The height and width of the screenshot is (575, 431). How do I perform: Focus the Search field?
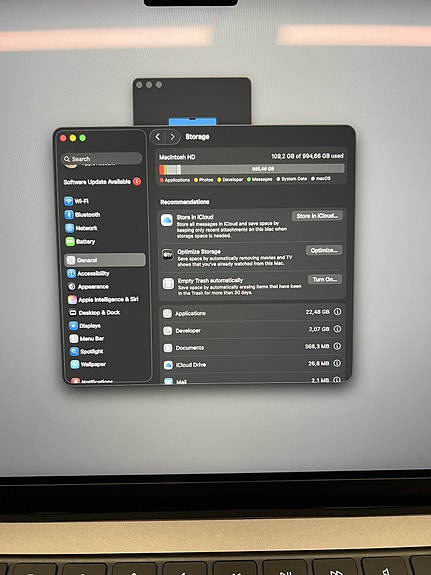coord(102,158)
